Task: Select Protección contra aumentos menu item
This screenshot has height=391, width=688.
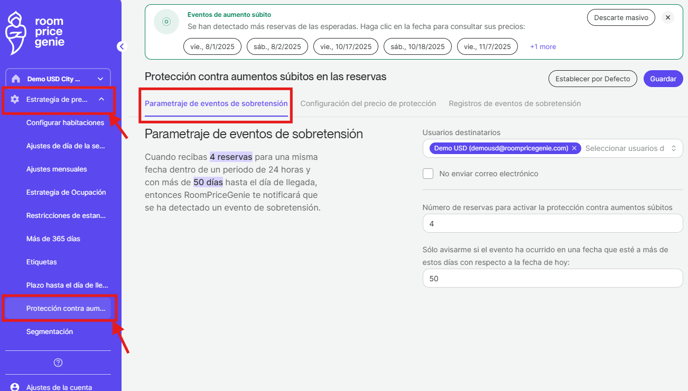Action: click(x=58, y=308)
